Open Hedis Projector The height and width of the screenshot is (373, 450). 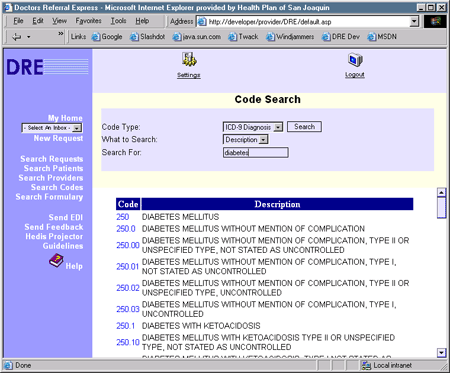[54, 236]
